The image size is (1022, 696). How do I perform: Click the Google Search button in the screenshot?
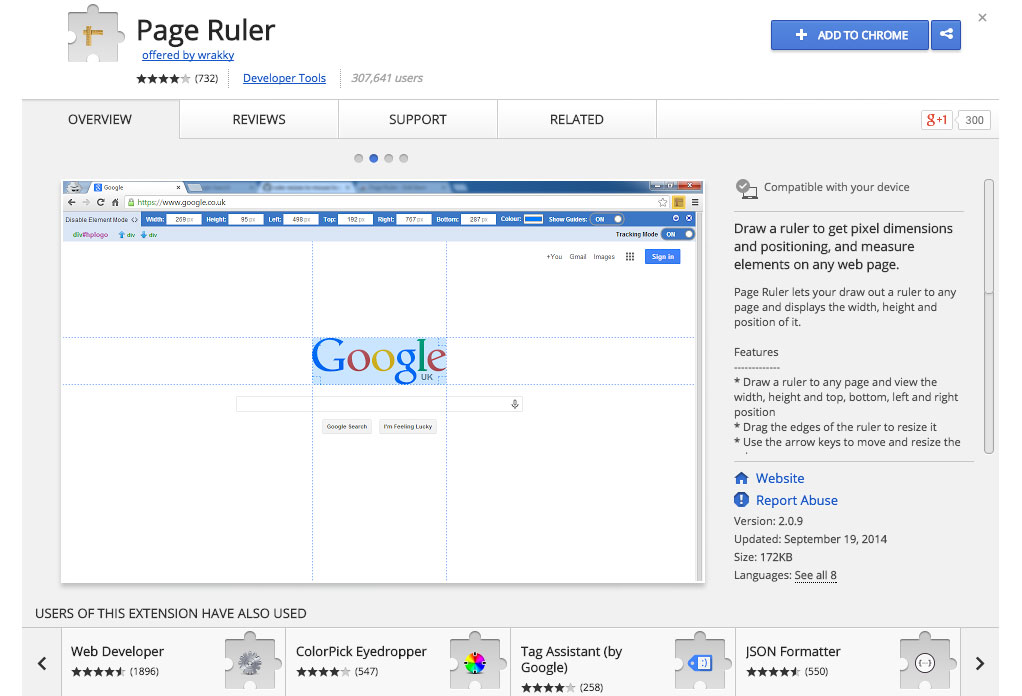click(347, 427)
